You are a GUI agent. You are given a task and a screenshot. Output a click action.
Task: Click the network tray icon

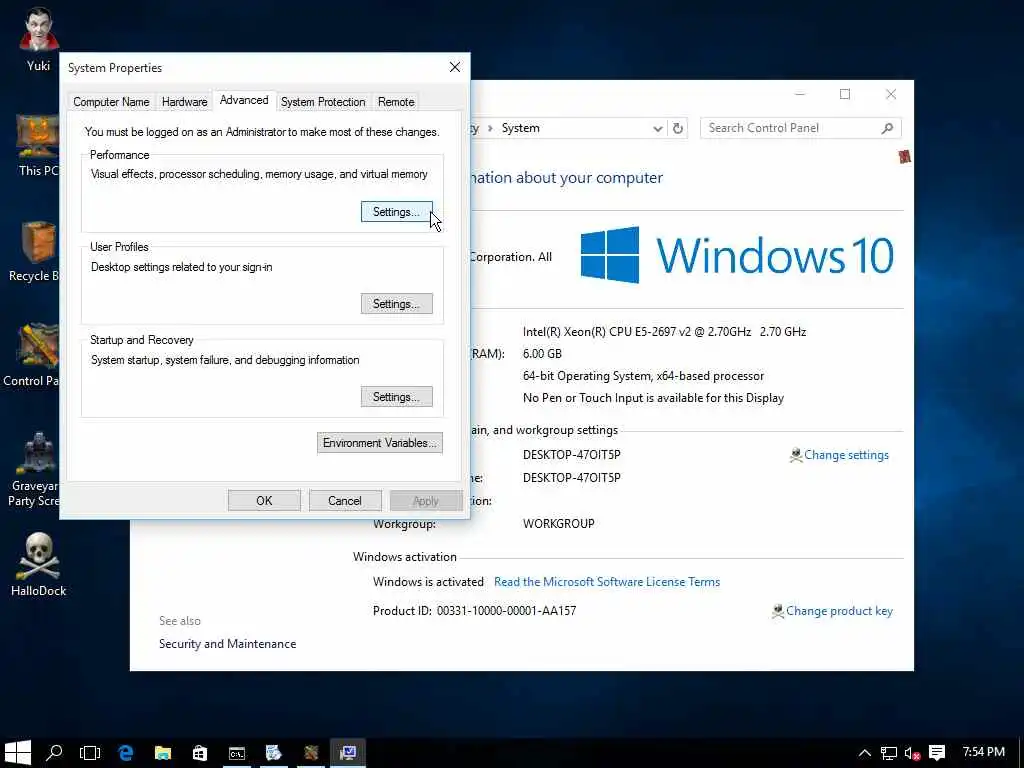(889, 753)
